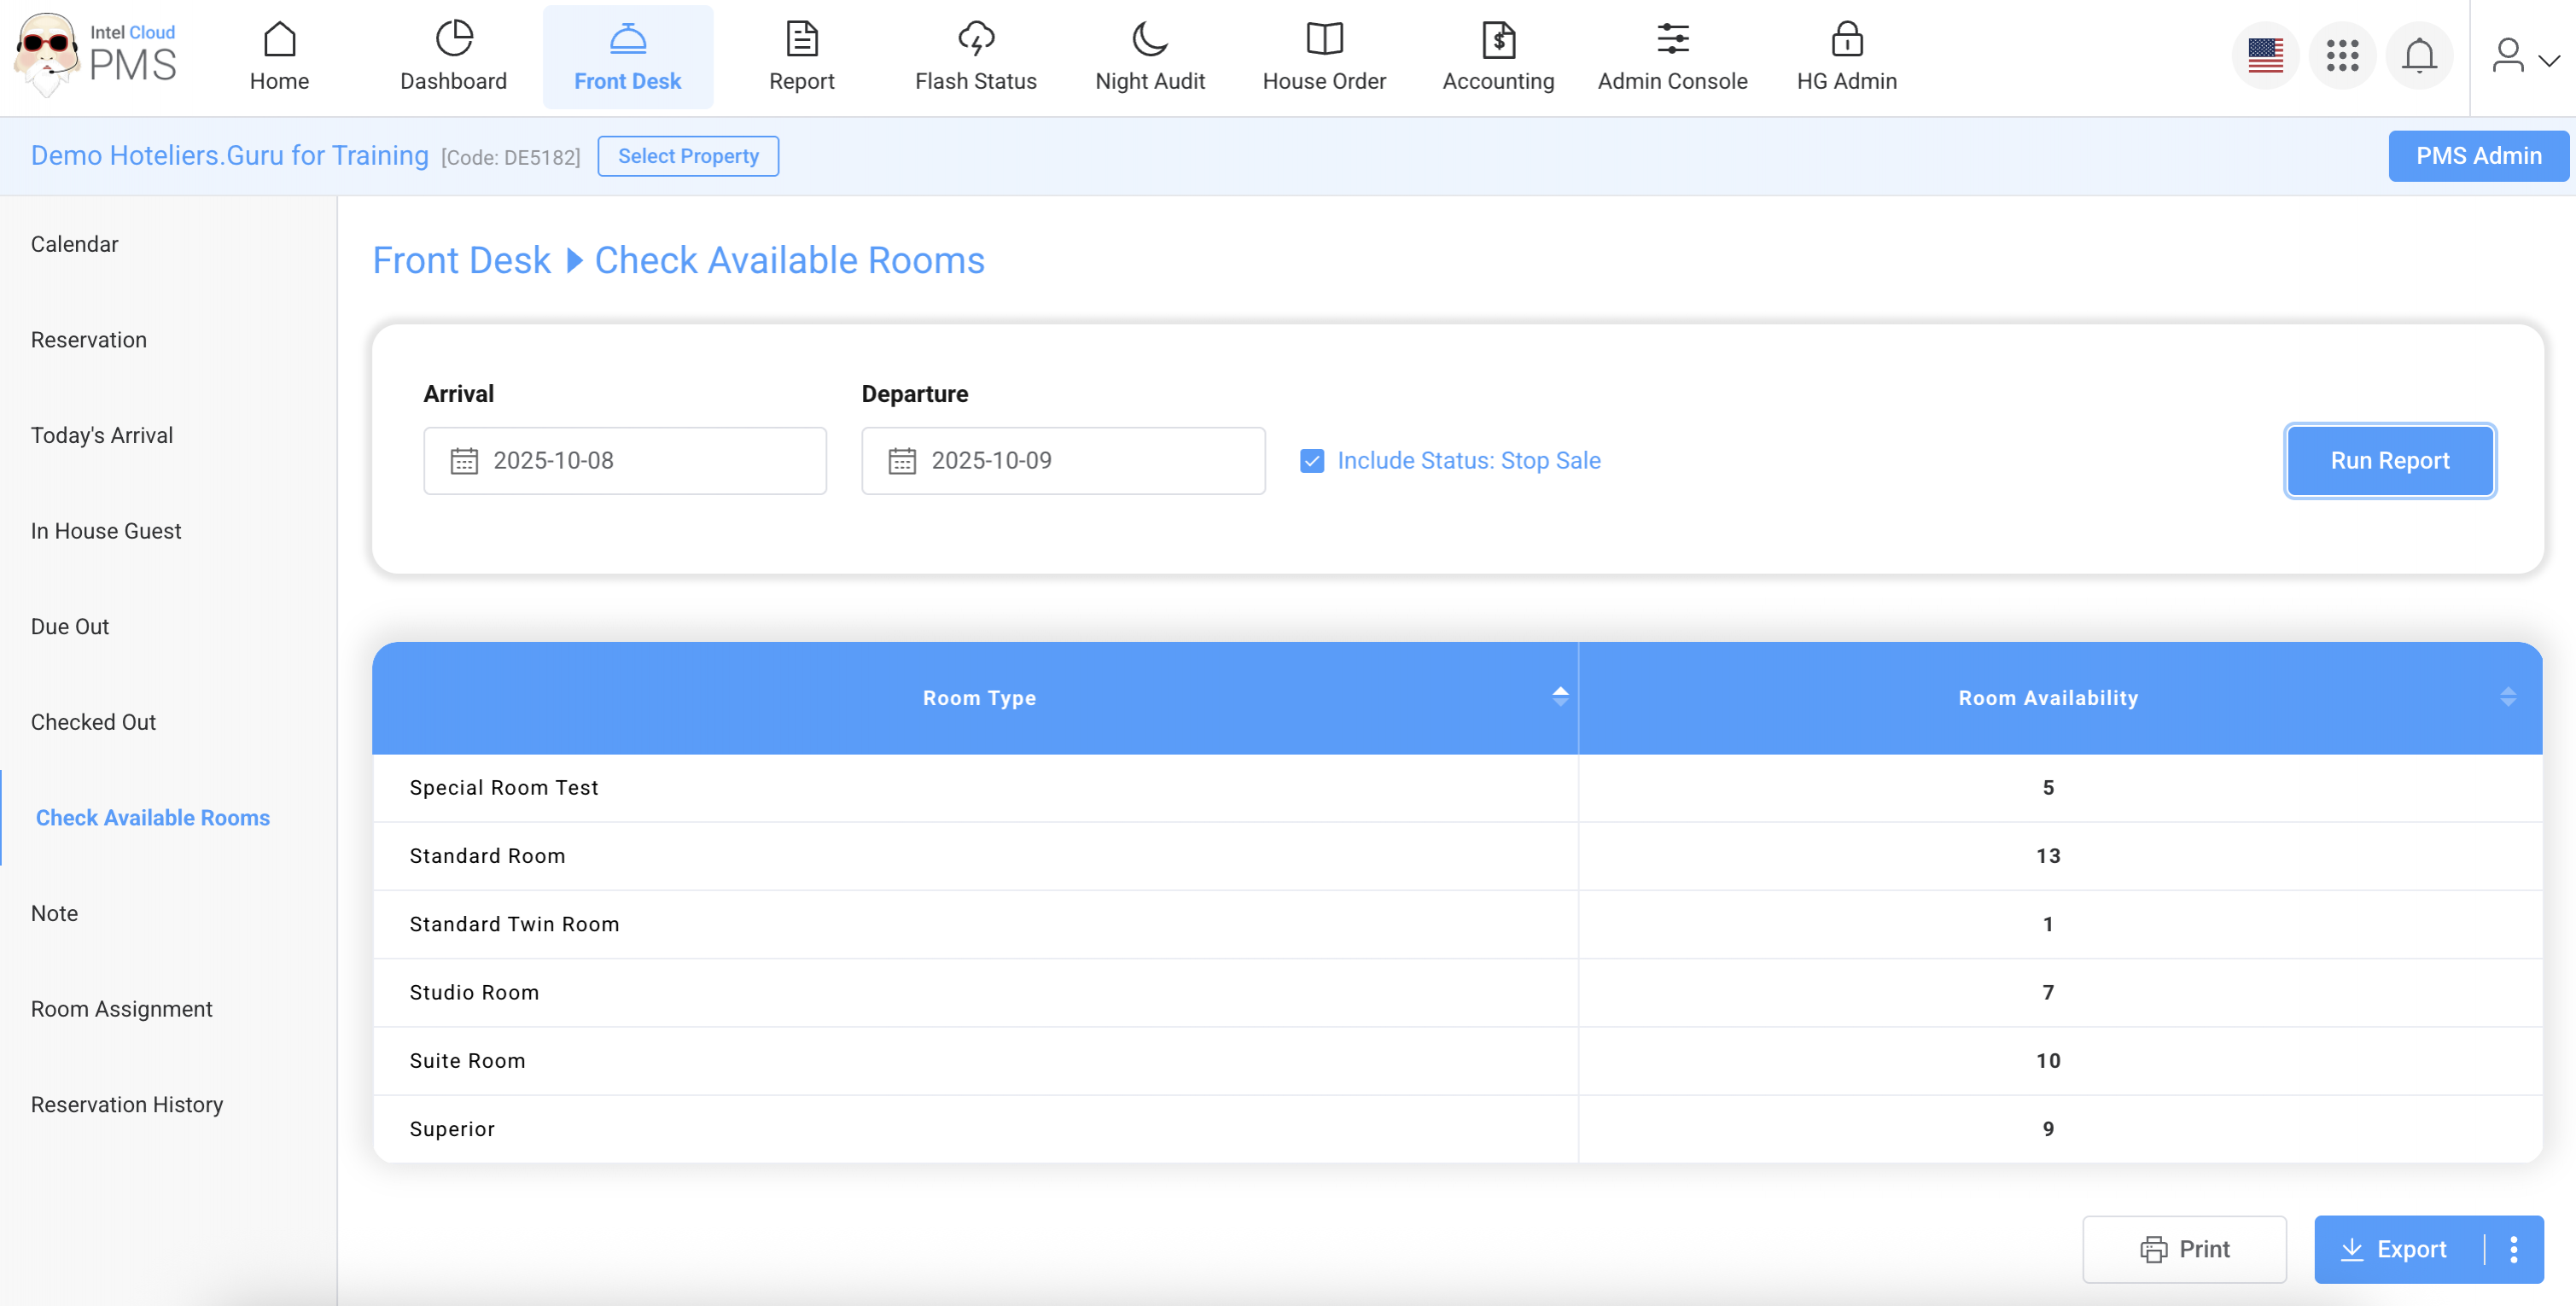Sort table by Room Type column
The height and width of the screenshot is (1306, 2576).
[x=1559, y=697]
